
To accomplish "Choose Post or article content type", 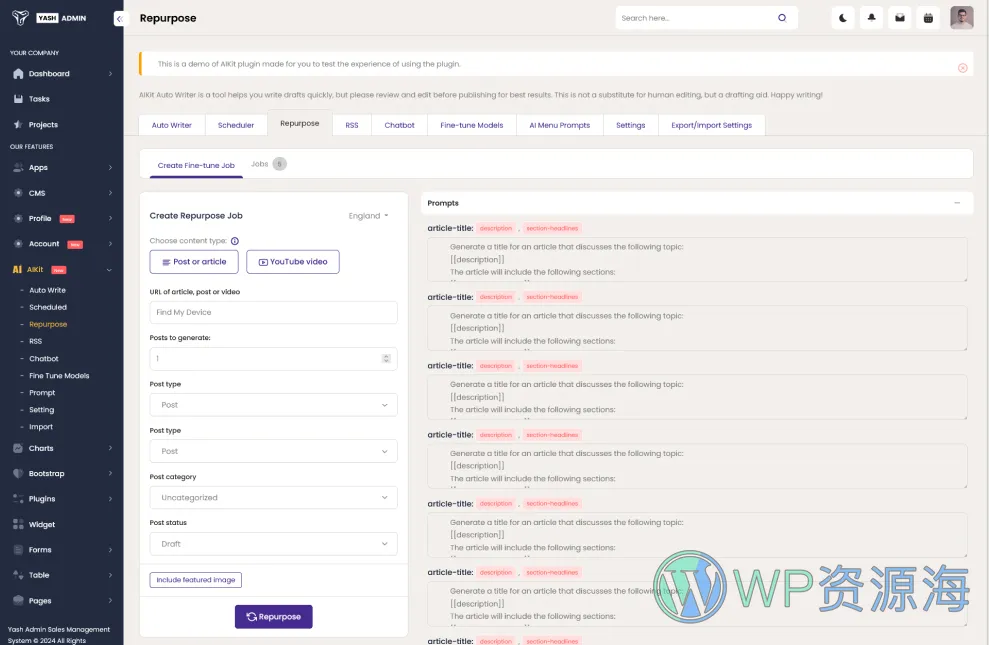I will [x=194, y=262].
